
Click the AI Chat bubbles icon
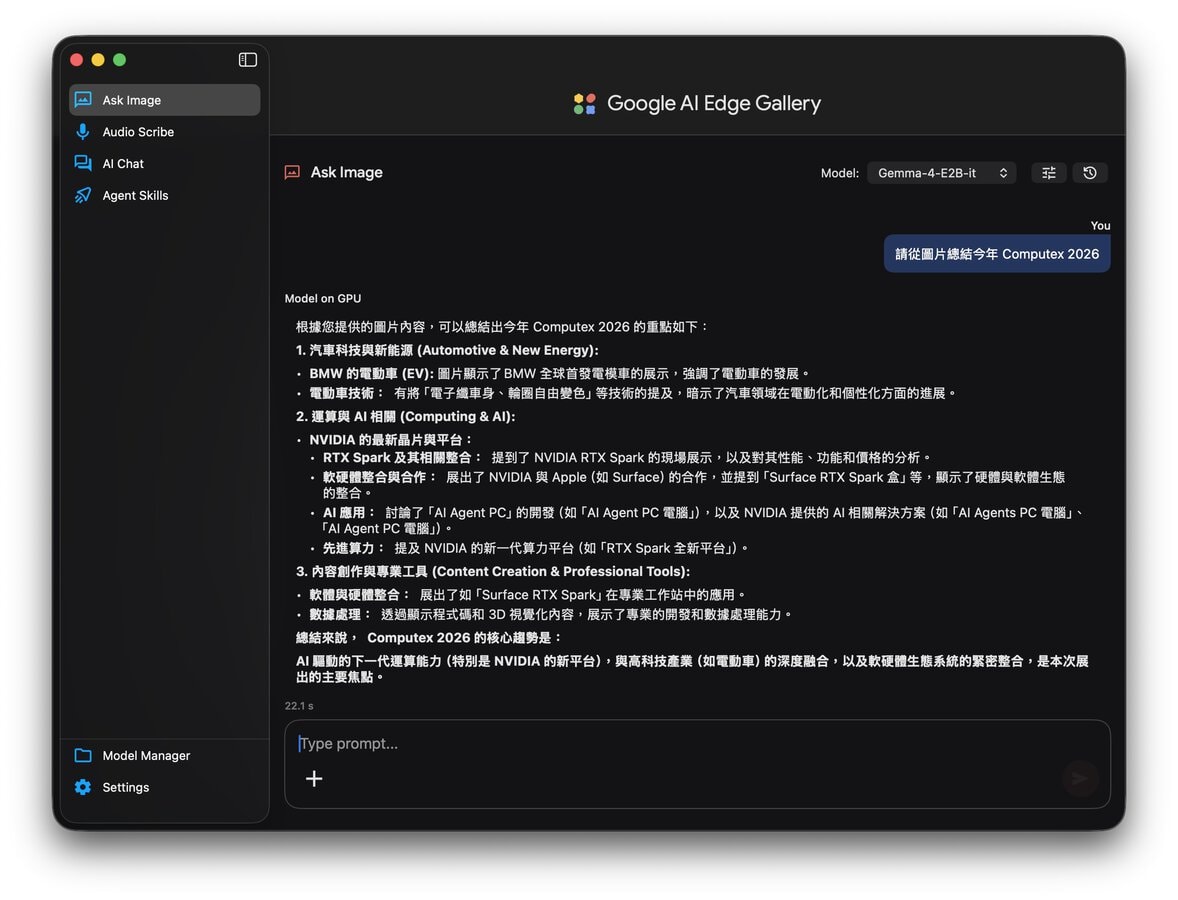tap(83, 163)
